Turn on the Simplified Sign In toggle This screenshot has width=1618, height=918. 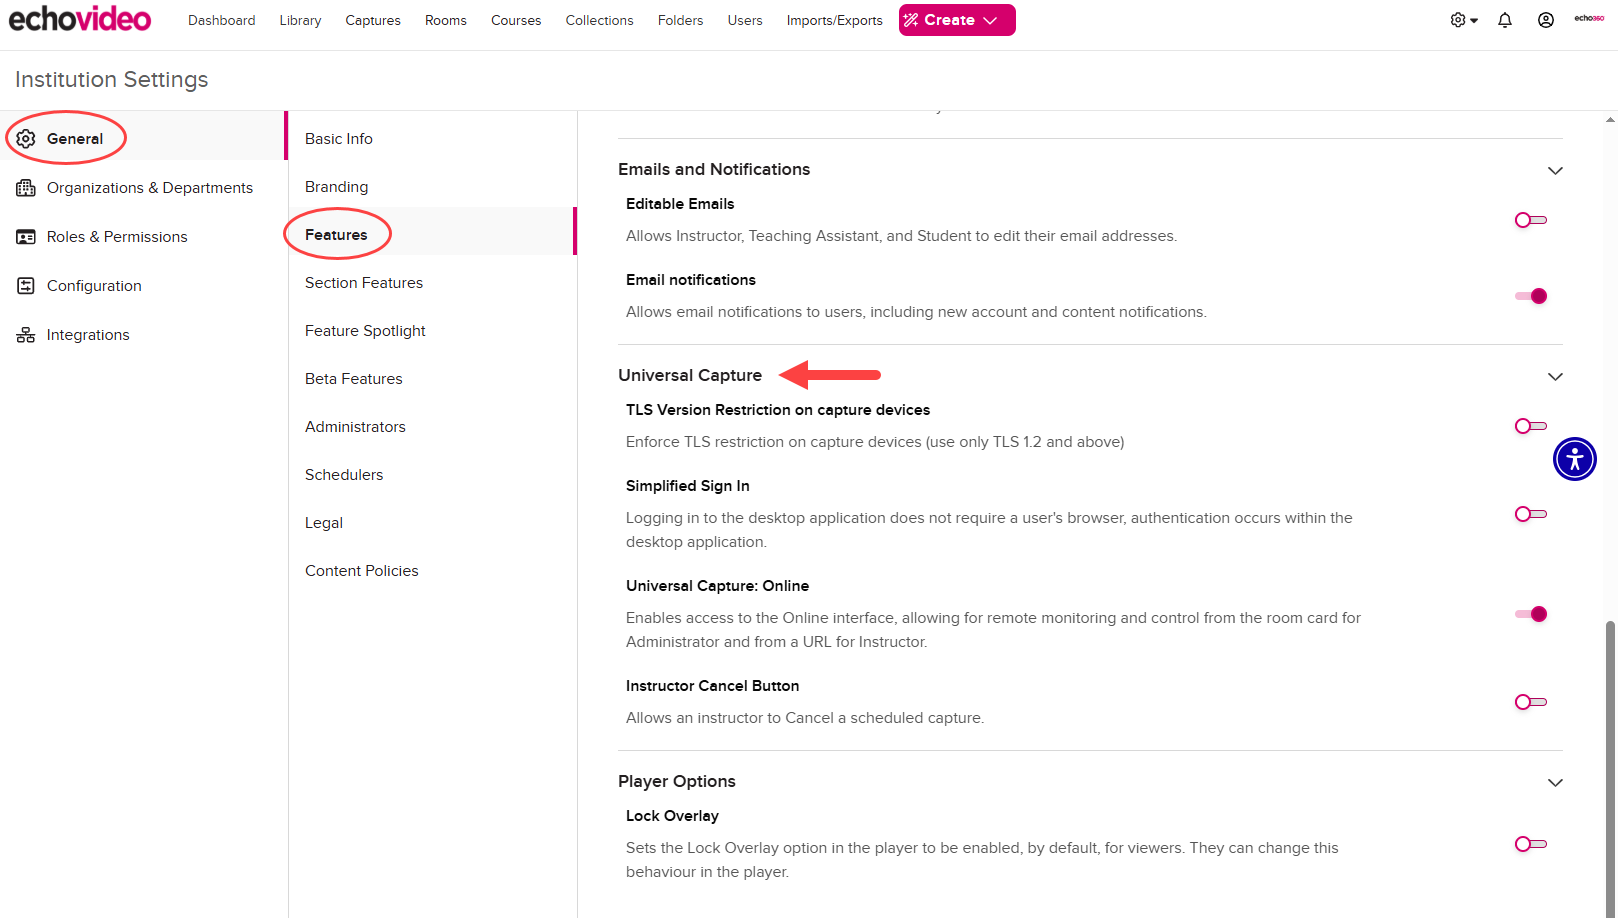pos(1531,514)
